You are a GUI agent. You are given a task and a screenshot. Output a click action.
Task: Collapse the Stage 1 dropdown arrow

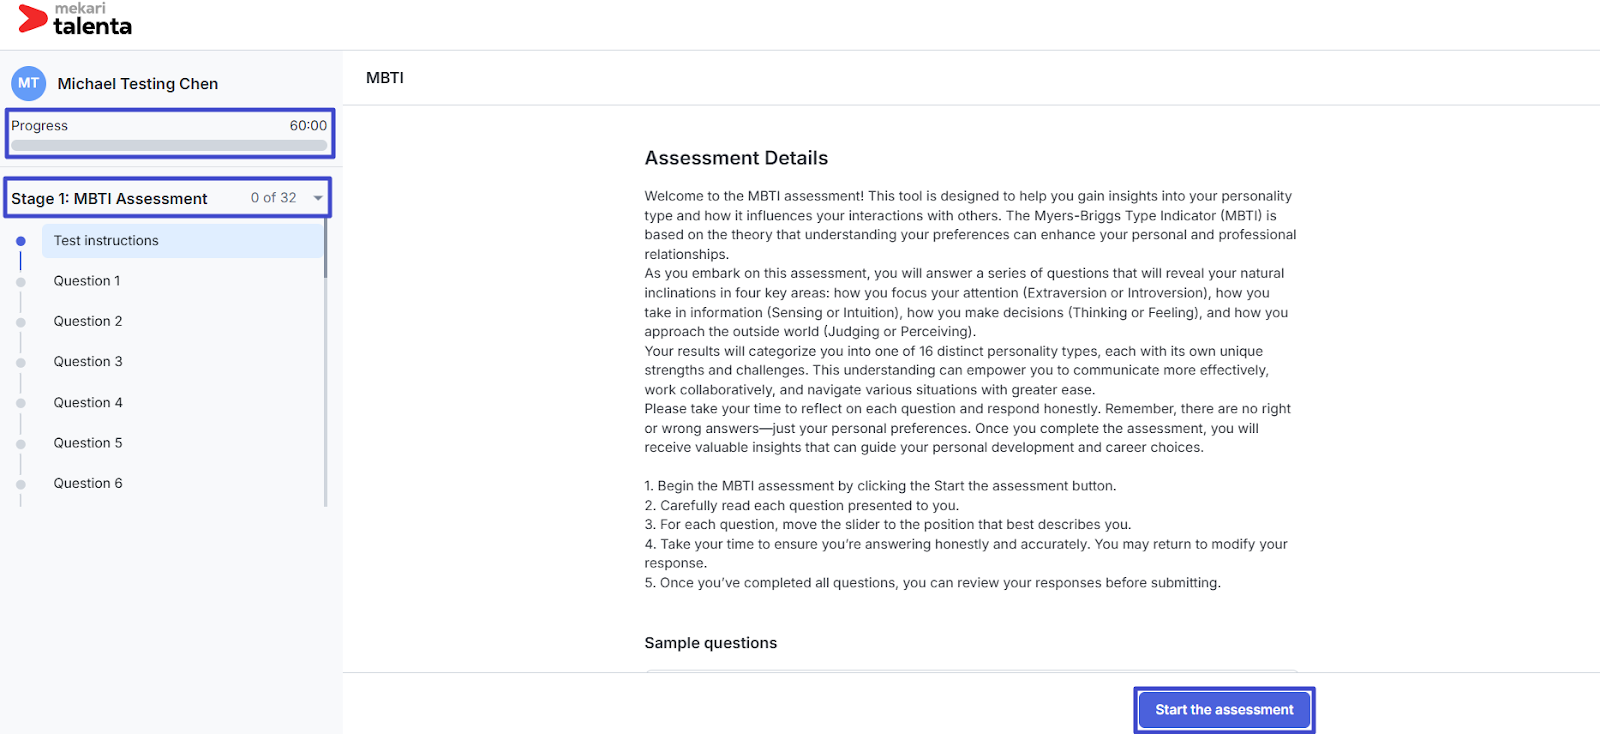(x=318, y=198)
